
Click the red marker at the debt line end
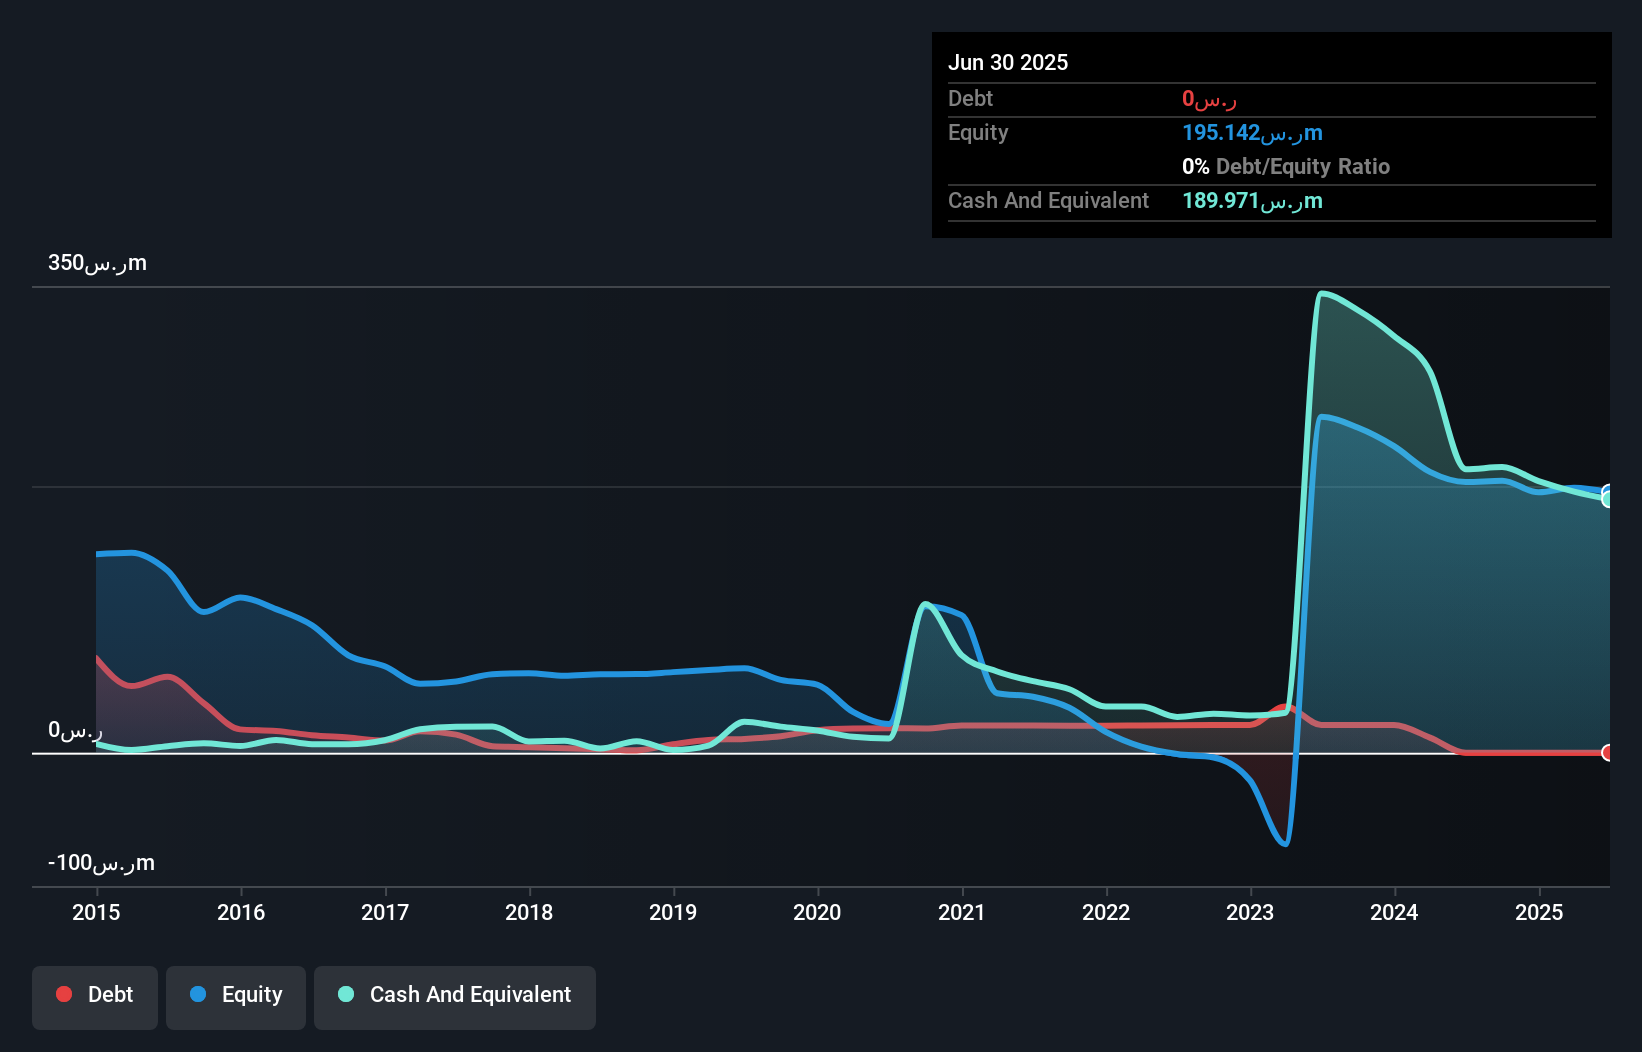[x=1607, y=752]
